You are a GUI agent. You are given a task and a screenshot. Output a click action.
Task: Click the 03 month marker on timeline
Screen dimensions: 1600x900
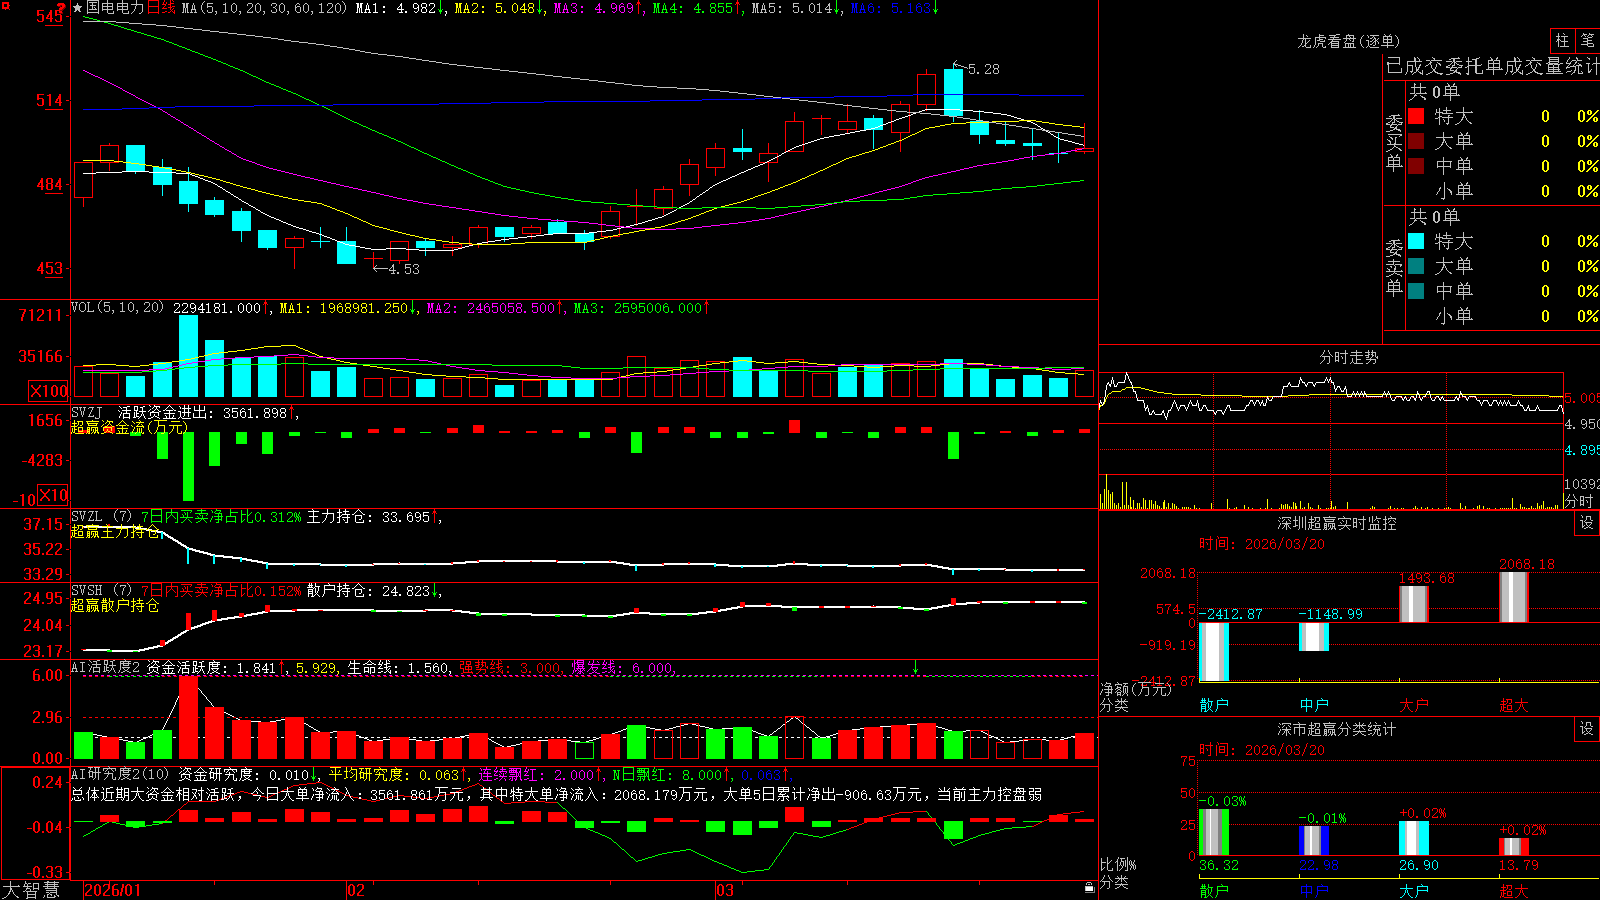pyautogui.click(x=725, y=890)
